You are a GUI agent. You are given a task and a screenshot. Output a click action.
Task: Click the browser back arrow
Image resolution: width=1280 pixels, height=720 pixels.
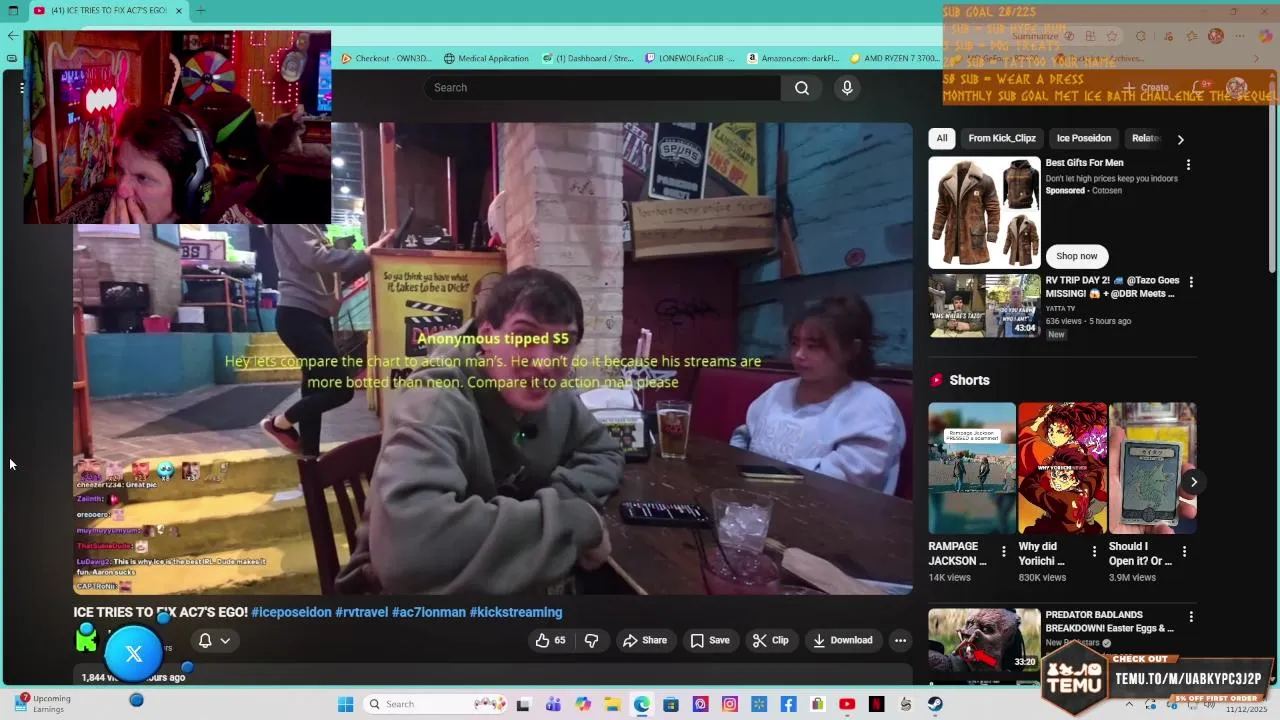point(12,35)
